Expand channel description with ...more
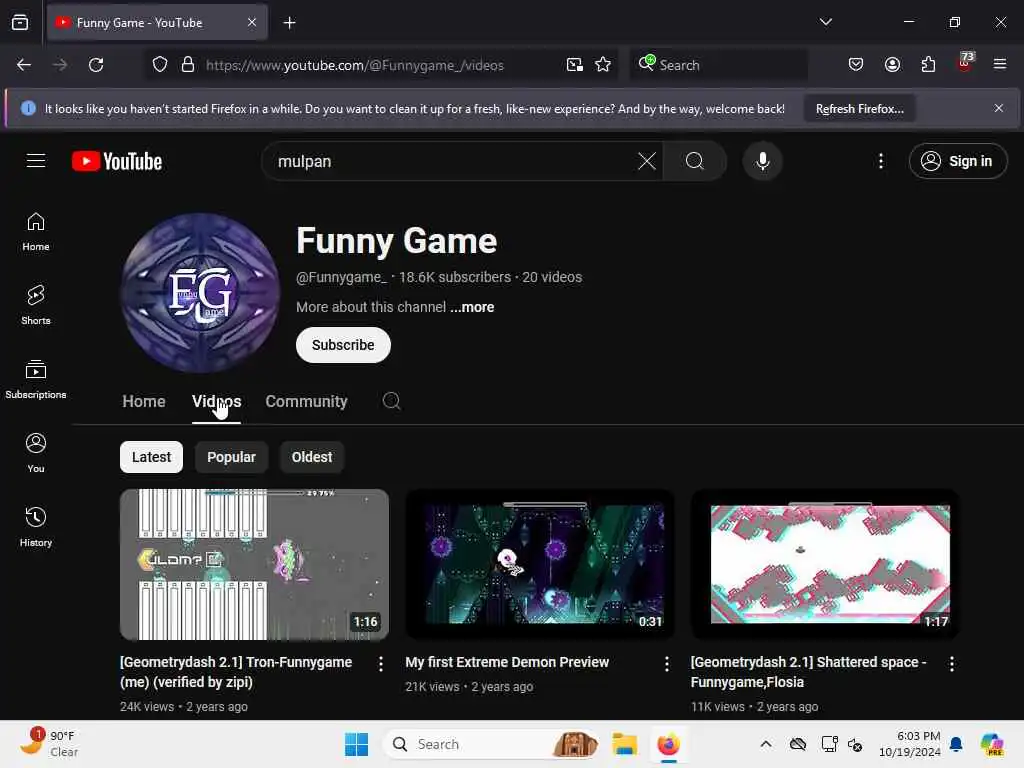 click(472, 307)
